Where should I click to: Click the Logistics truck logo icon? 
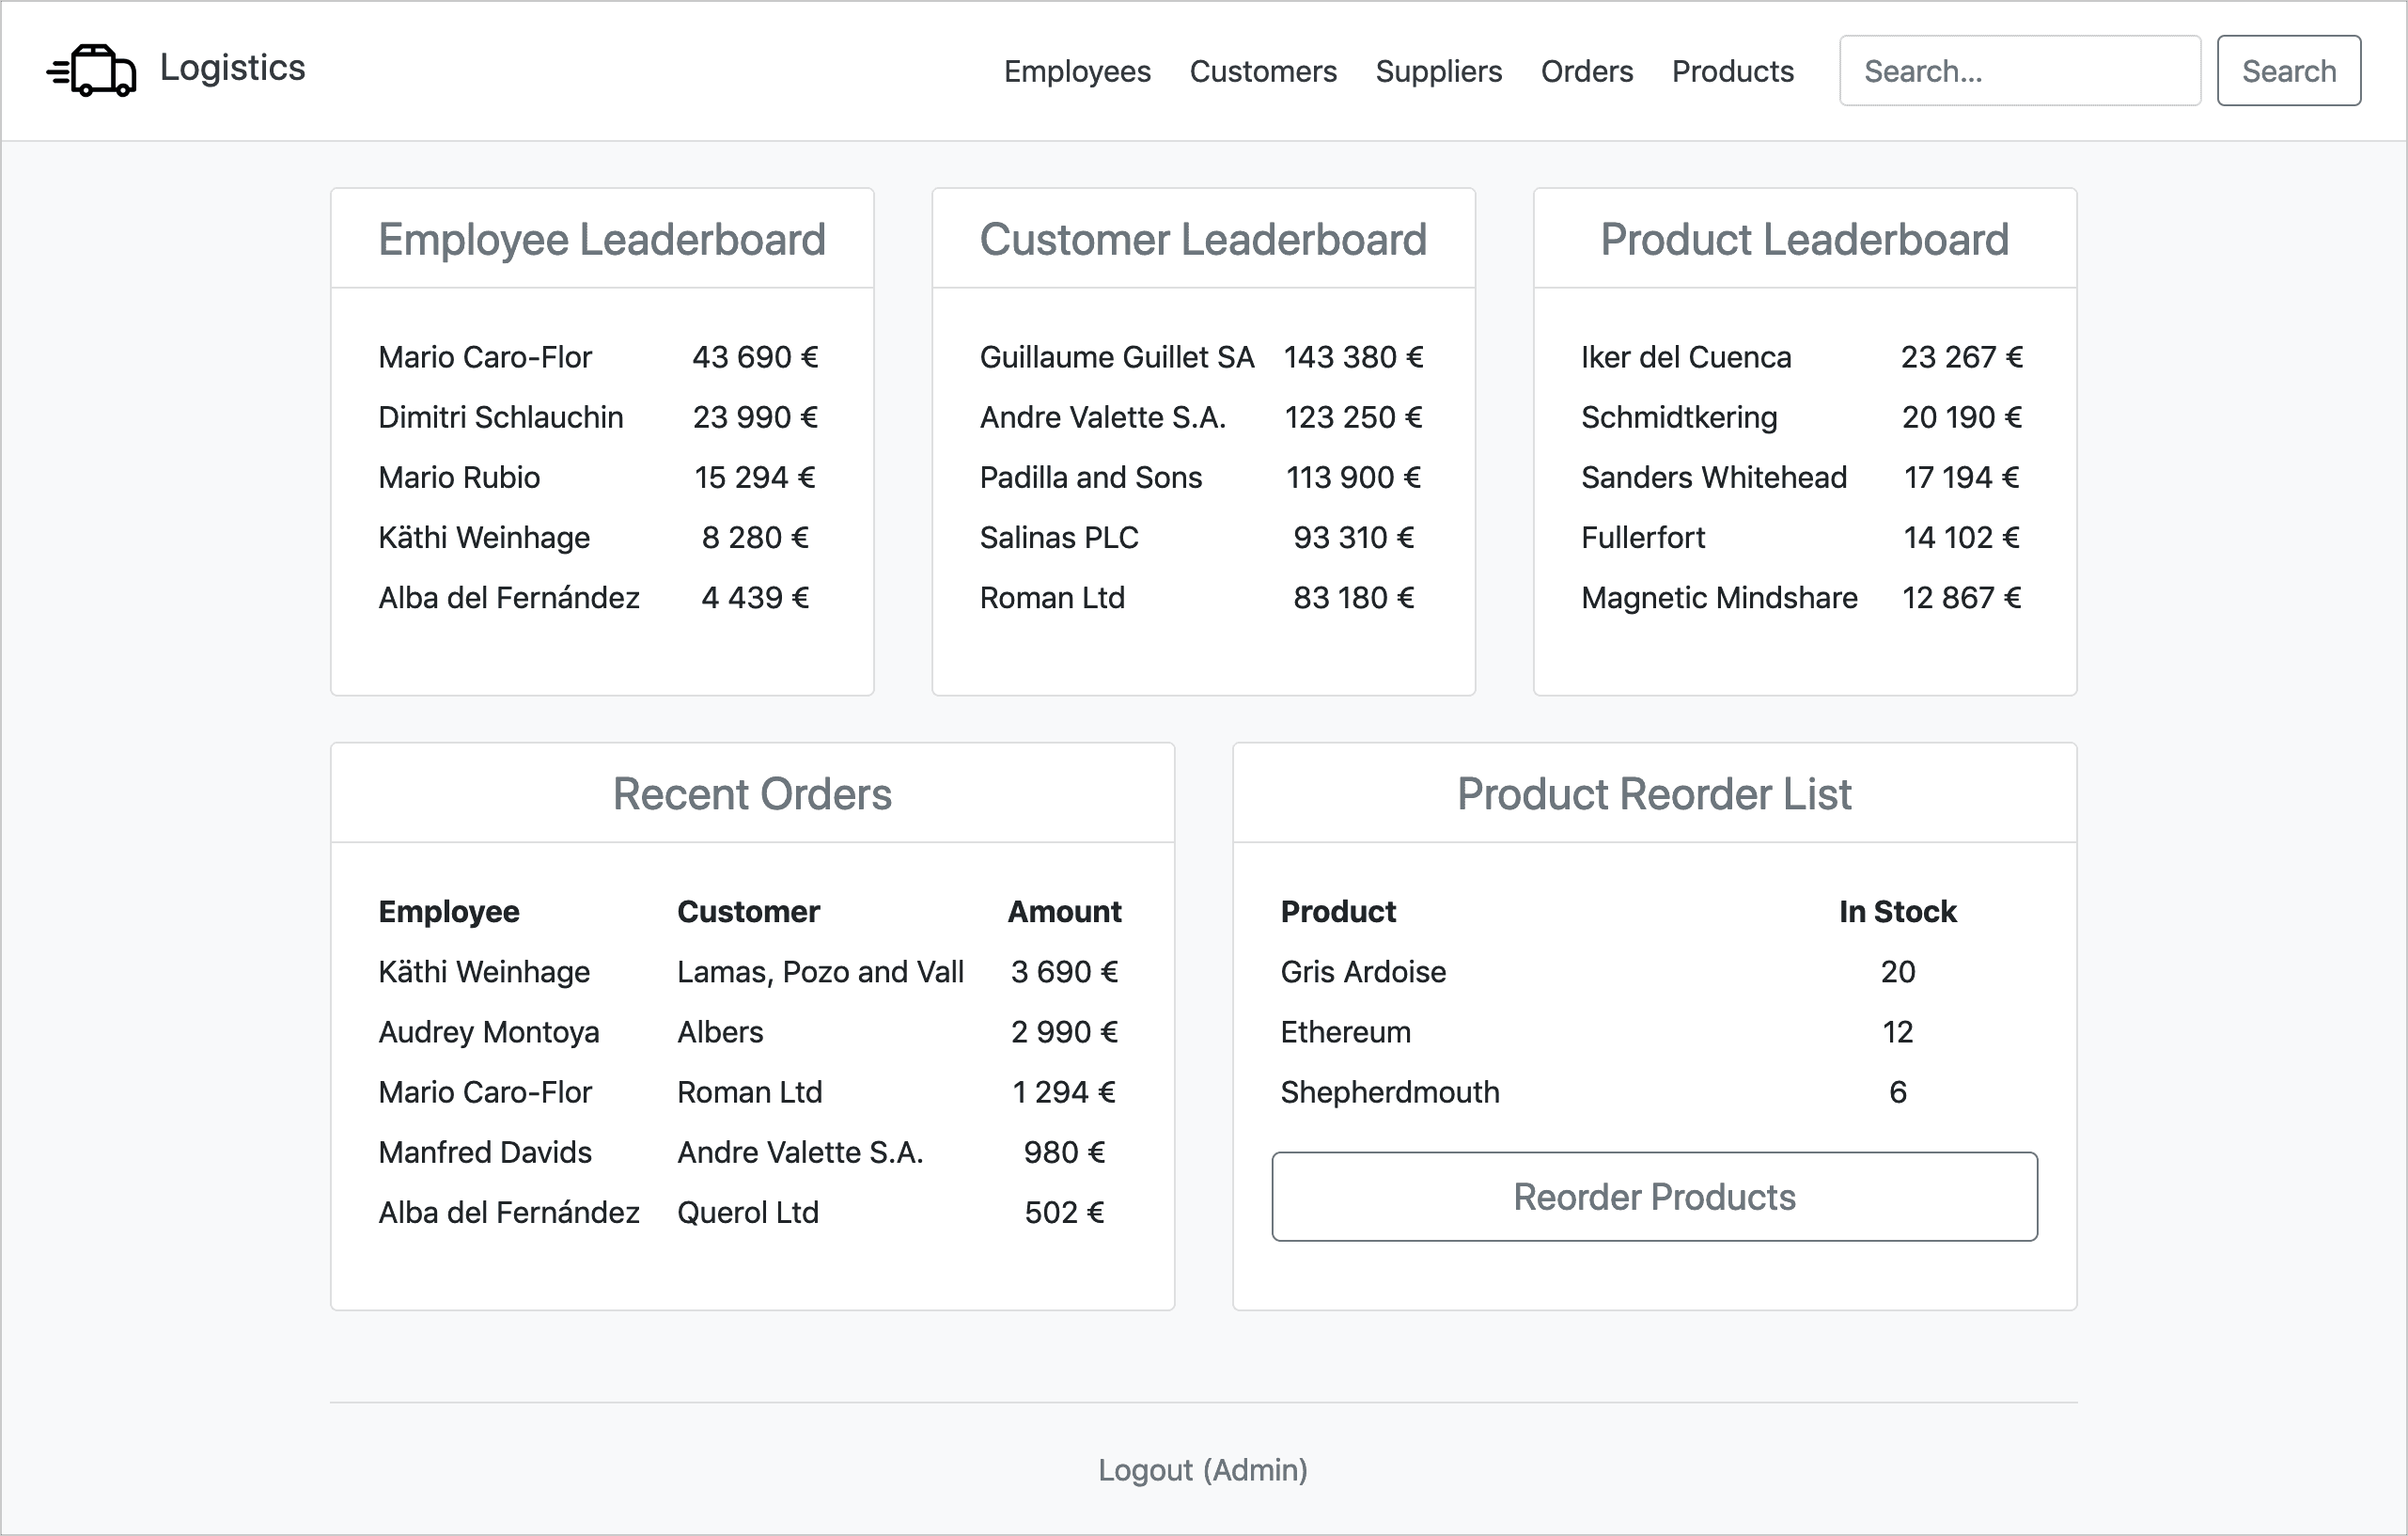tap(92, 70)
